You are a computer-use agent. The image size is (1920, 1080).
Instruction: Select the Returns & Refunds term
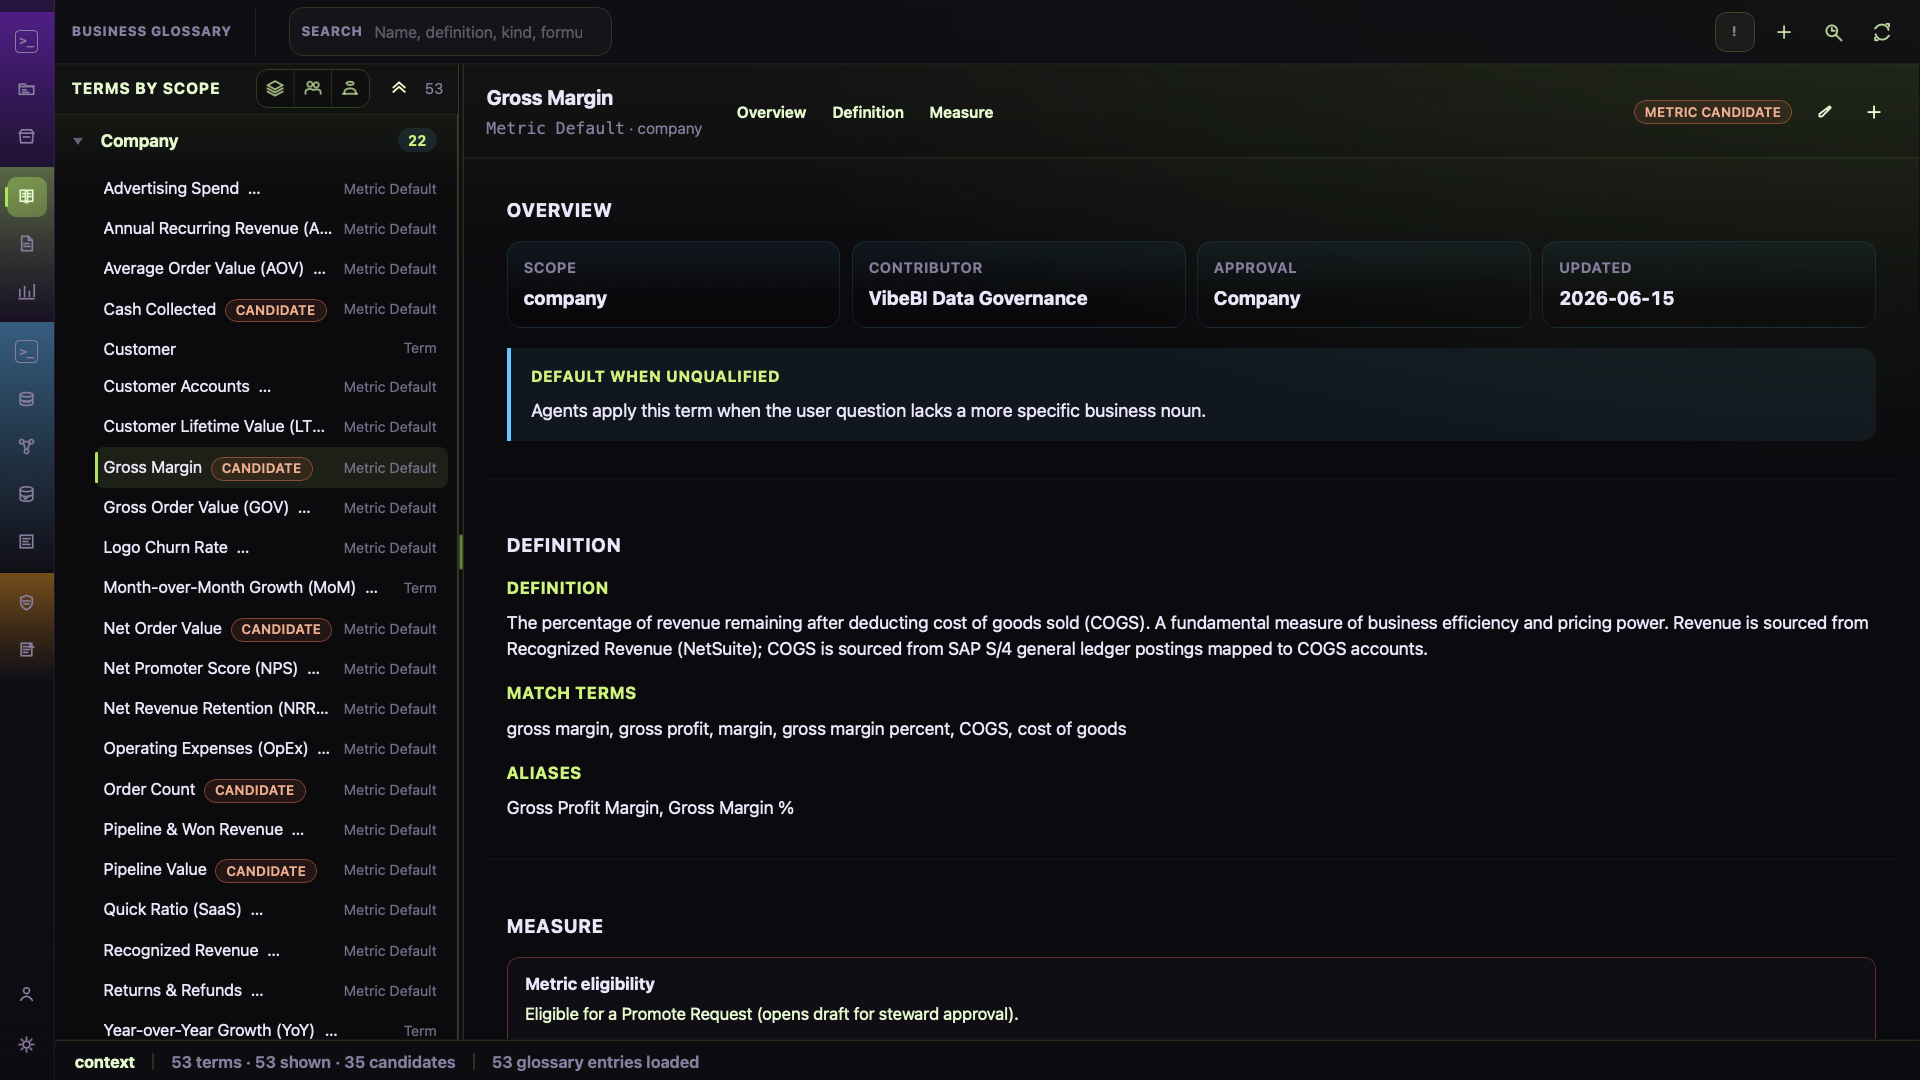270,990
